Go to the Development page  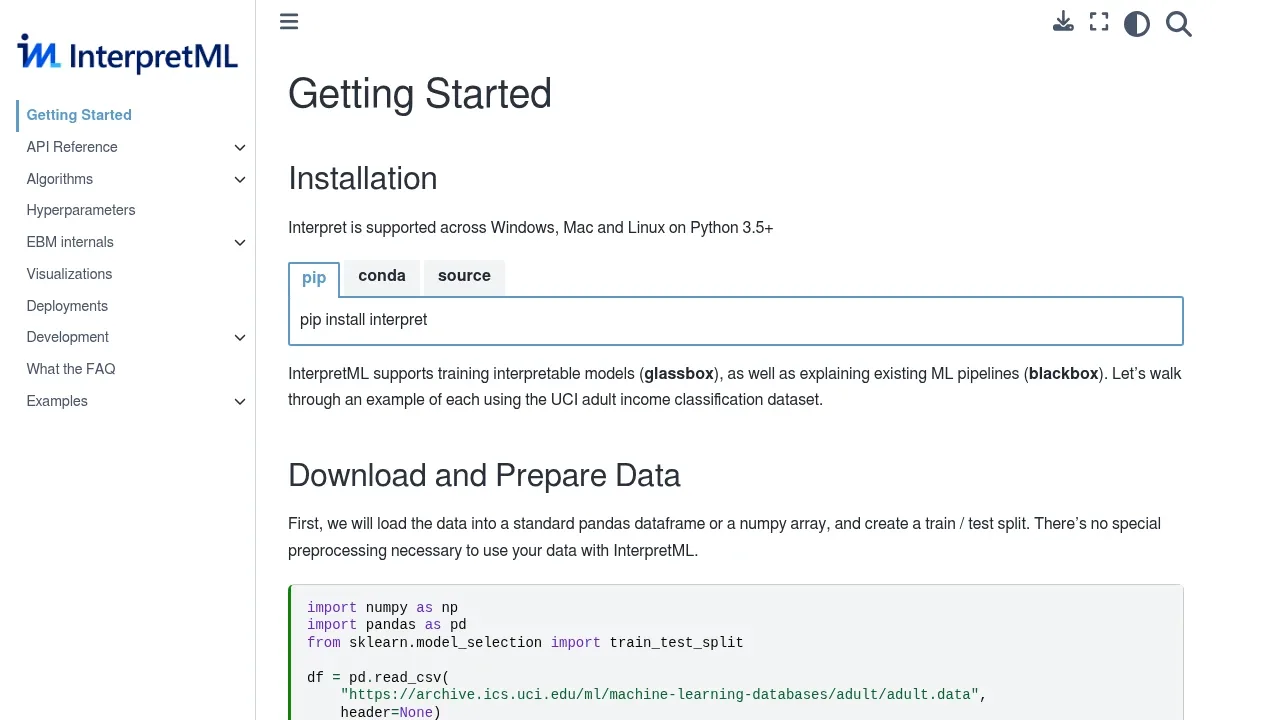(x=68, y=337)
